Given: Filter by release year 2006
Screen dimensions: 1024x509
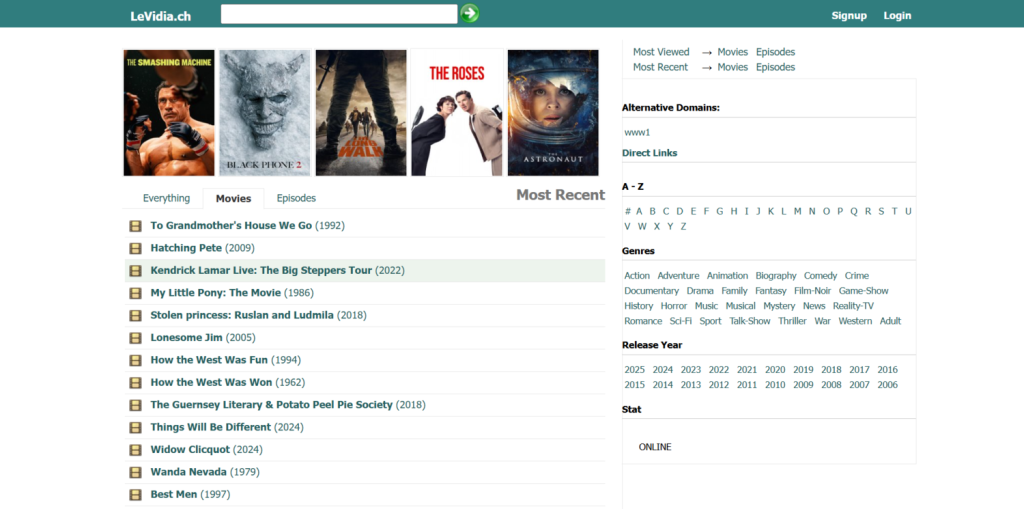Looking at the screenshot, I should point(888,385).
